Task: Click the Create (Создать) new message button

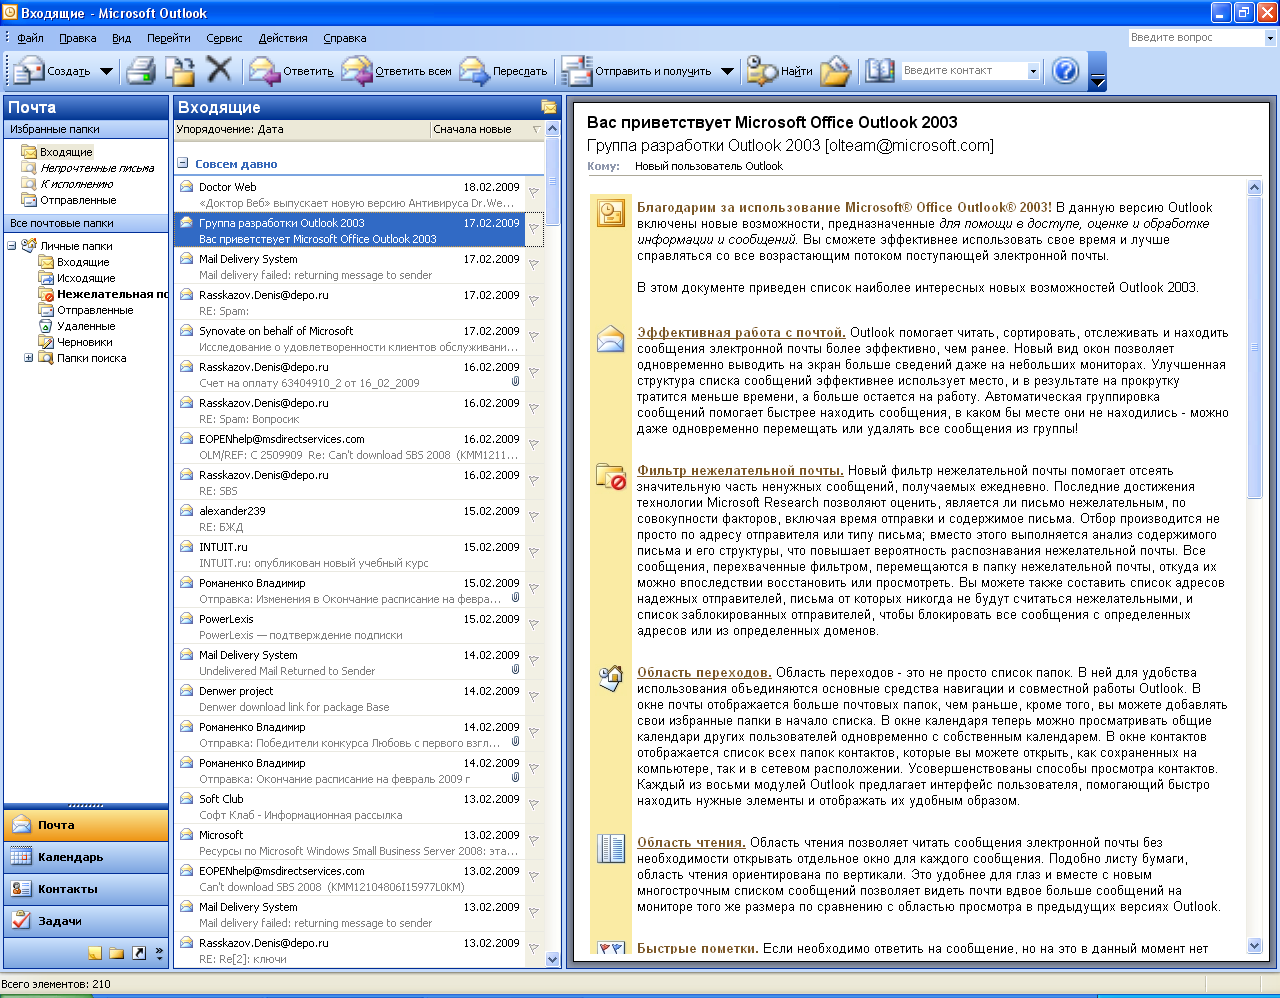Action: point(53,71)
